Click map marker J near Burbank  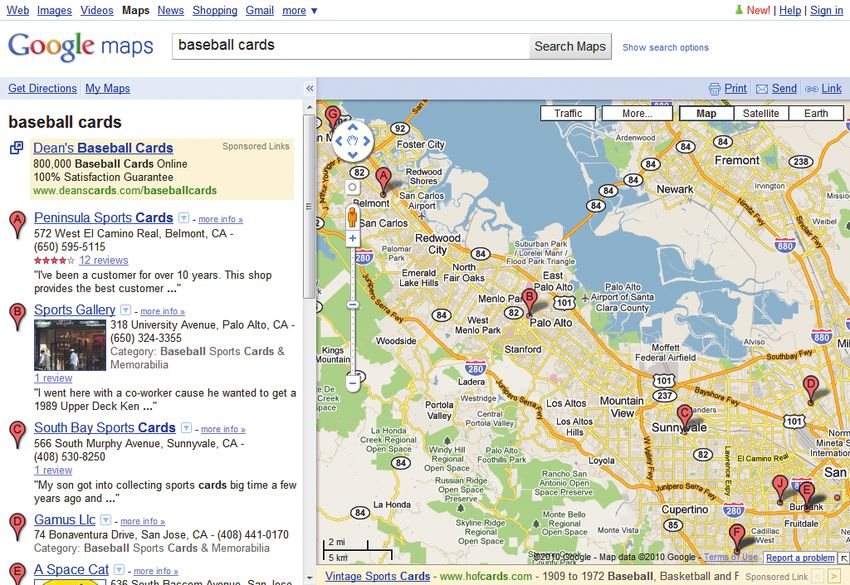(x=780, y=490)
